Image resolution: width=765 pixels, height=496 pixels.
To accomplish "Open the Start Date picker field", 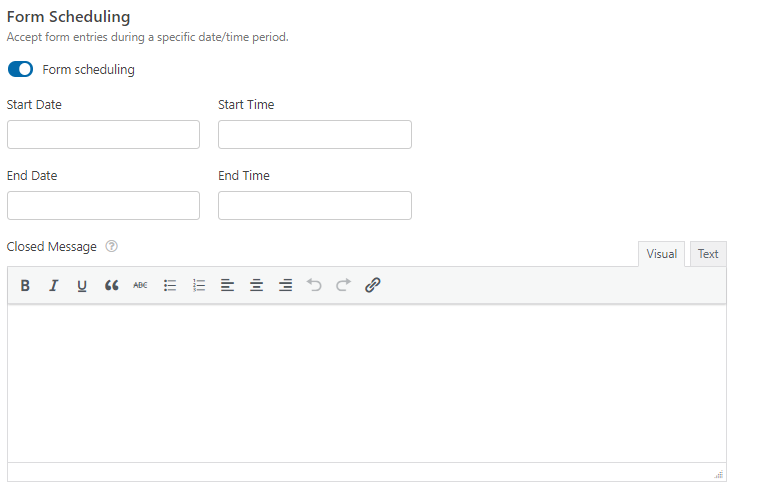I will tap(103, 135).
